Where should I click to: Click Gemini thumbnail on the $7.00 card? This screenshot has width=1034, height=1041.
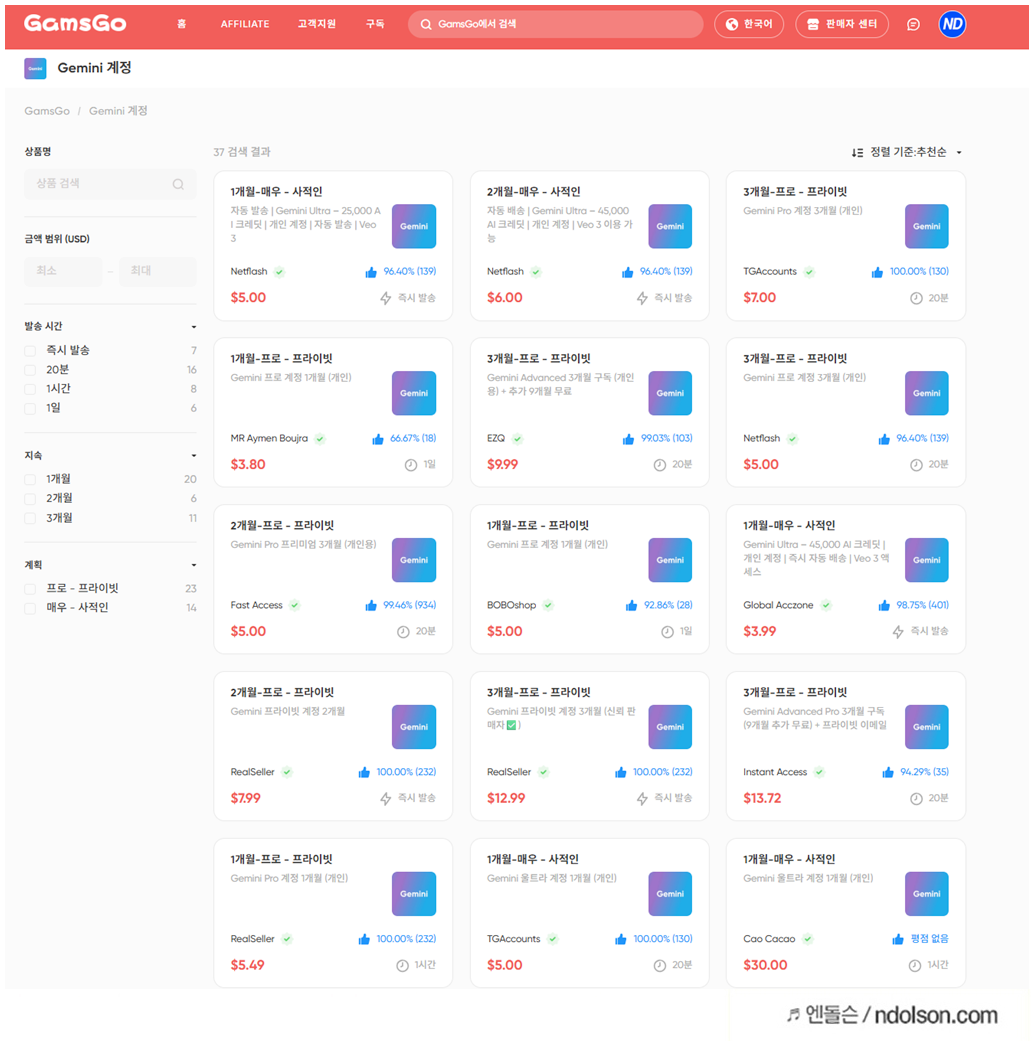926,226
